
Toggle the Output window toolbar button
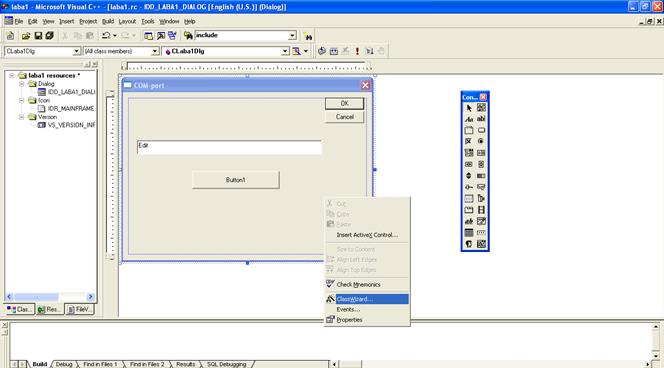160,36
